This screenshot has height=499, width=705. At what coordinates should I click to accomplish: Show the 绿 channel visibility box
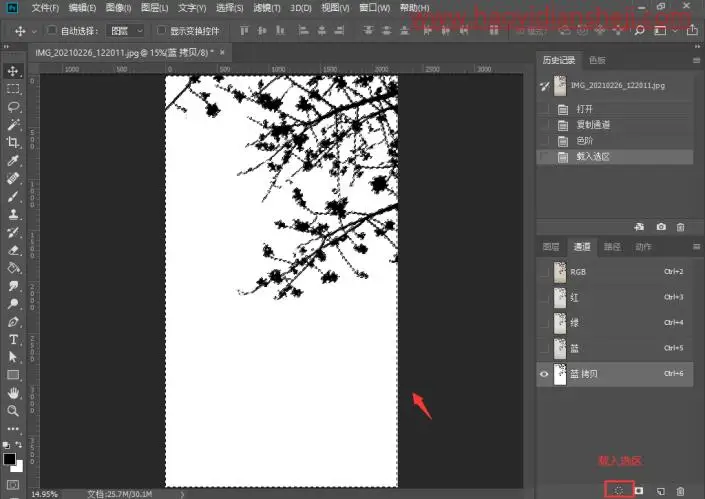[x=544, y=323]
